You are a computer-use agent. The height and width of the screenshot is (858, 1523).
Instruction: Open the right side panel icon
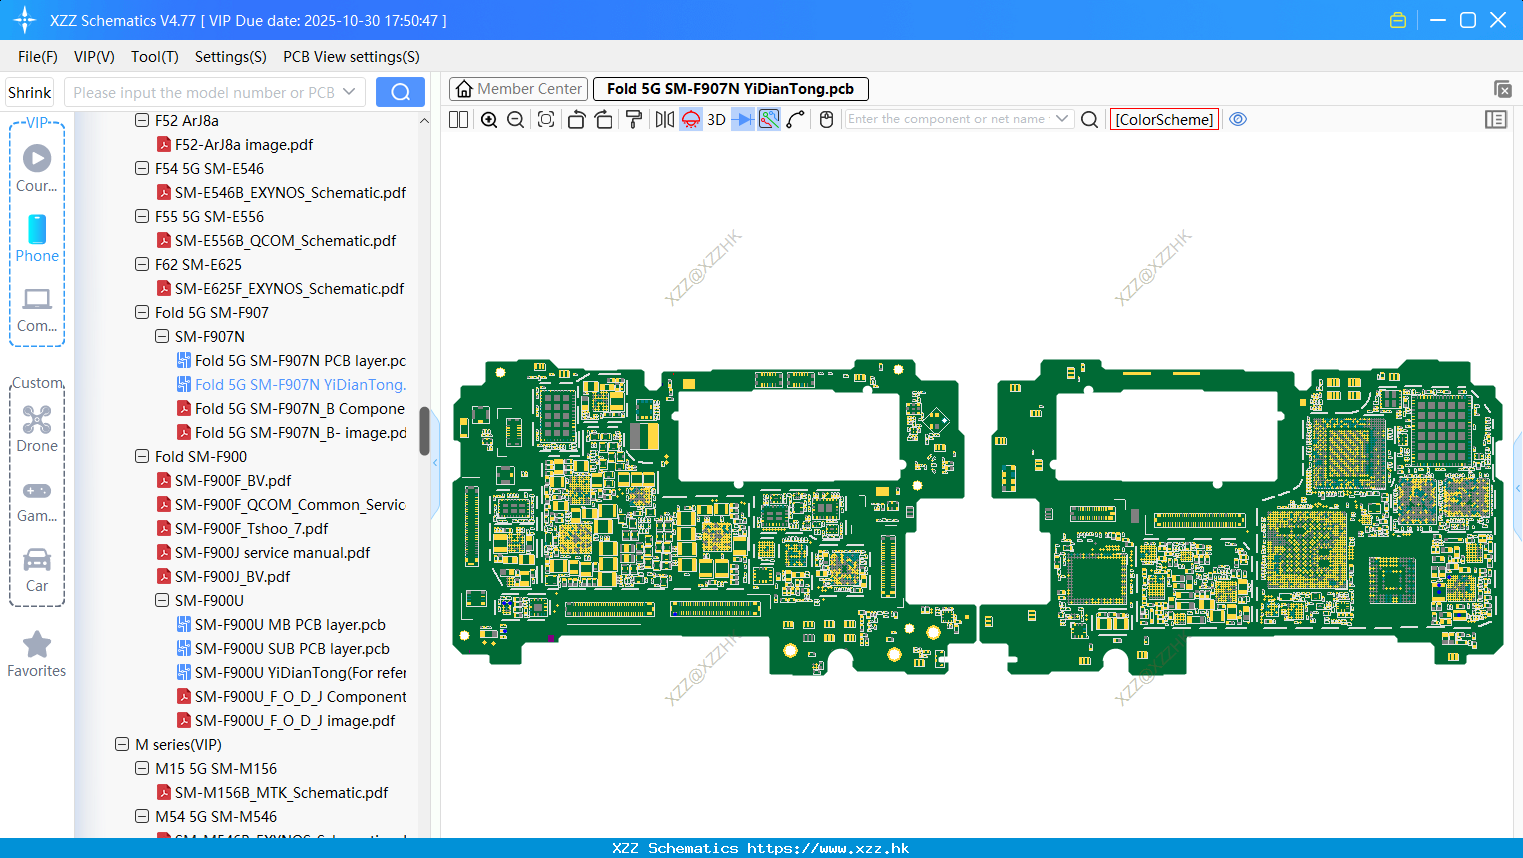click(1496, 119)
